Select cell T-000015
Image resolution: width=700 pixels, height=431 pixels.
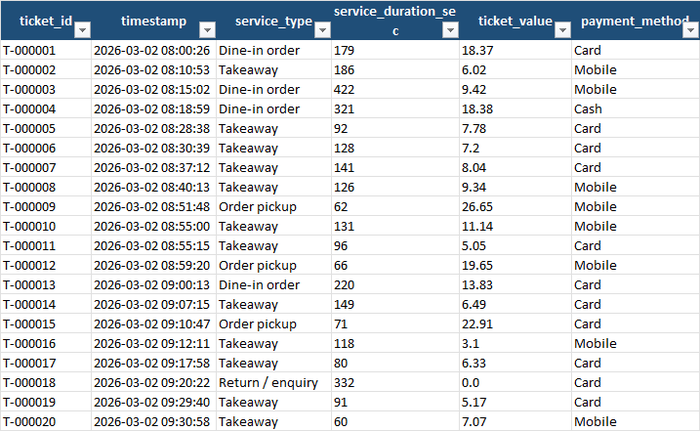pyautogui.click(x=46, y=324)
